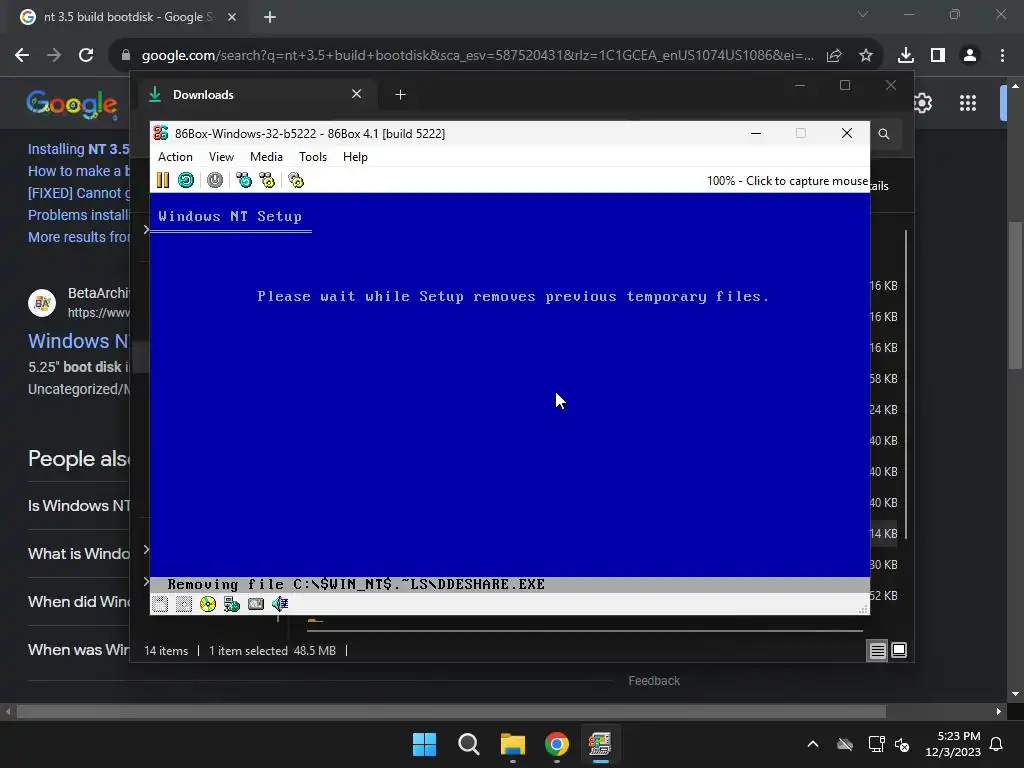This screenshot has width=1024, height=768.
Task: Click the File Explorer search magnifier icon
Action: pyautogui.click(x=884, y=134)
